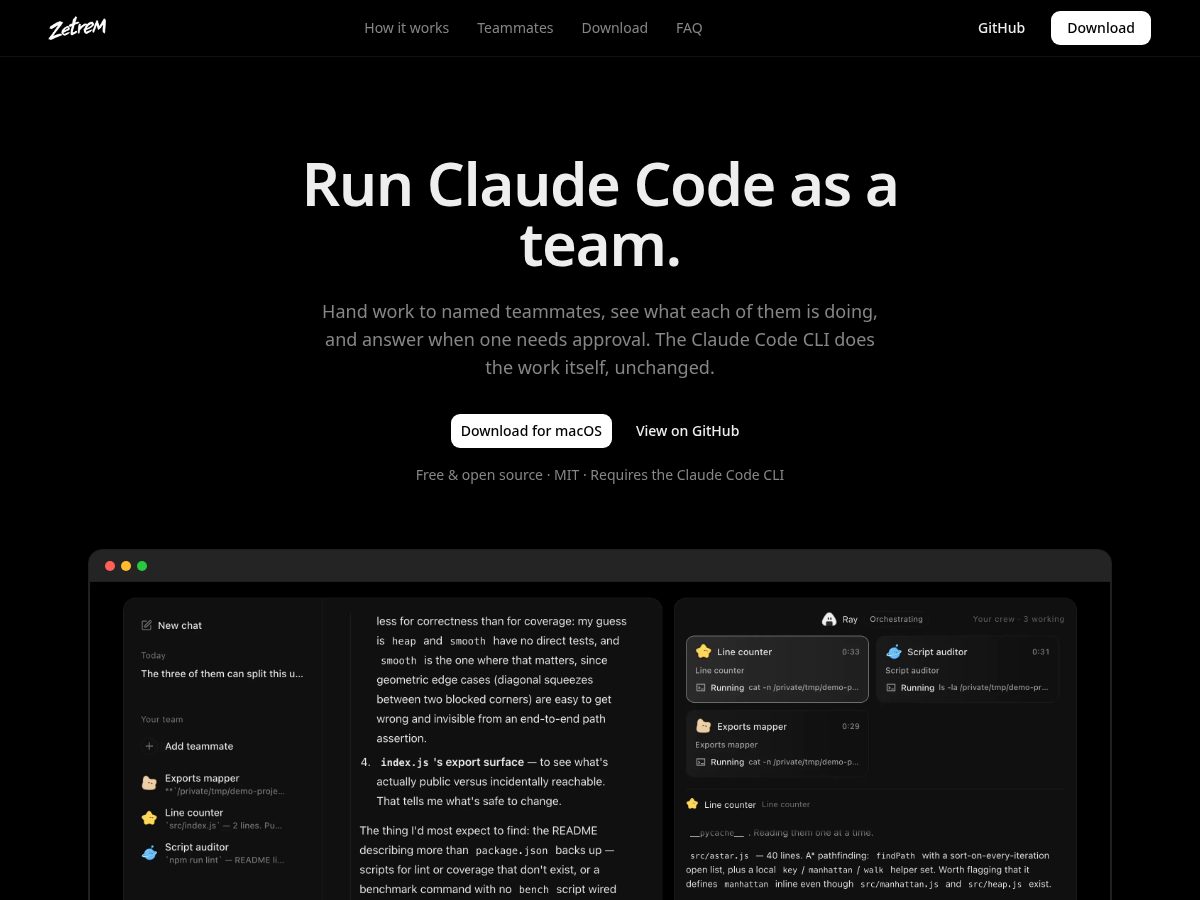Viewport: 1200px width, 900px height.
Task: Click the avatar icon on the Exports mapper card
Action: 703,726
